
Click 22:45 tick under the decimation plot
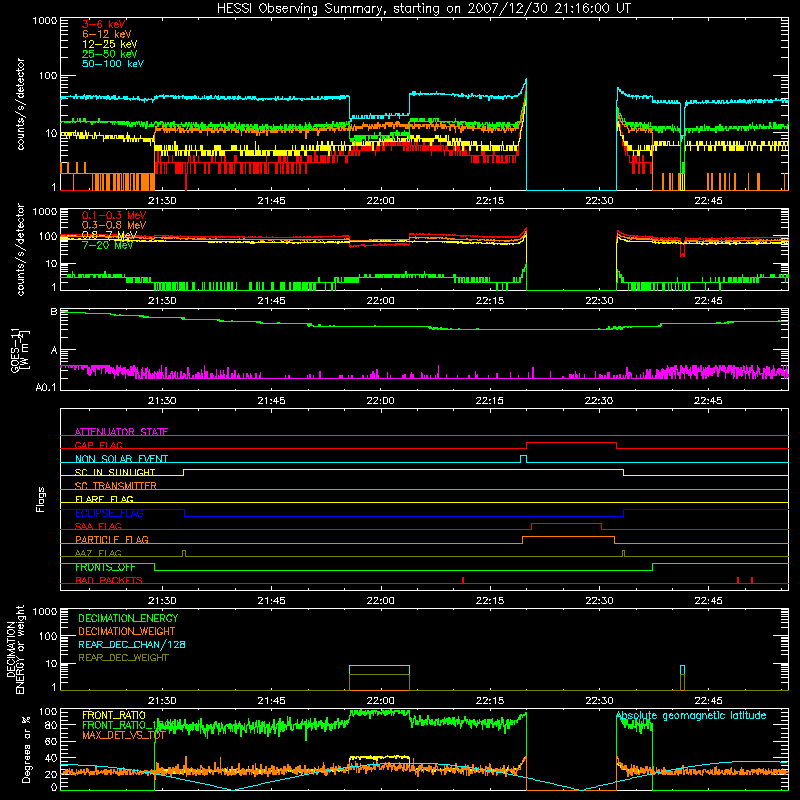[708, 701]
